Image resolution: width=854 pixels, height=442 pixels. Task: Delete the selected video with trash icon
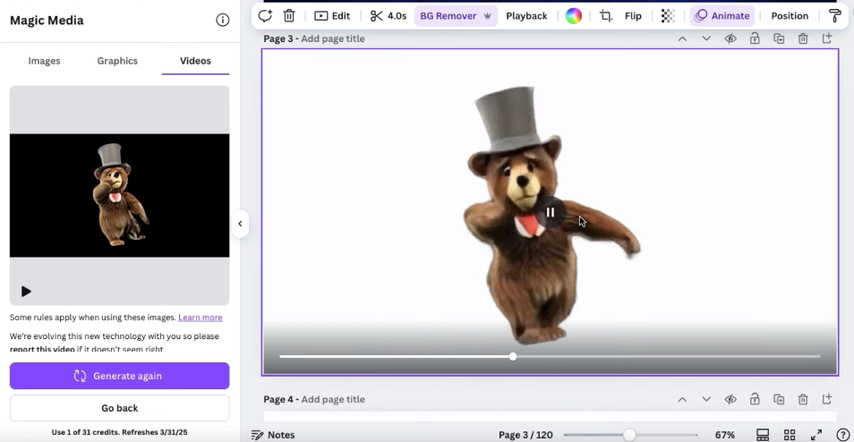tap(289, 16)
